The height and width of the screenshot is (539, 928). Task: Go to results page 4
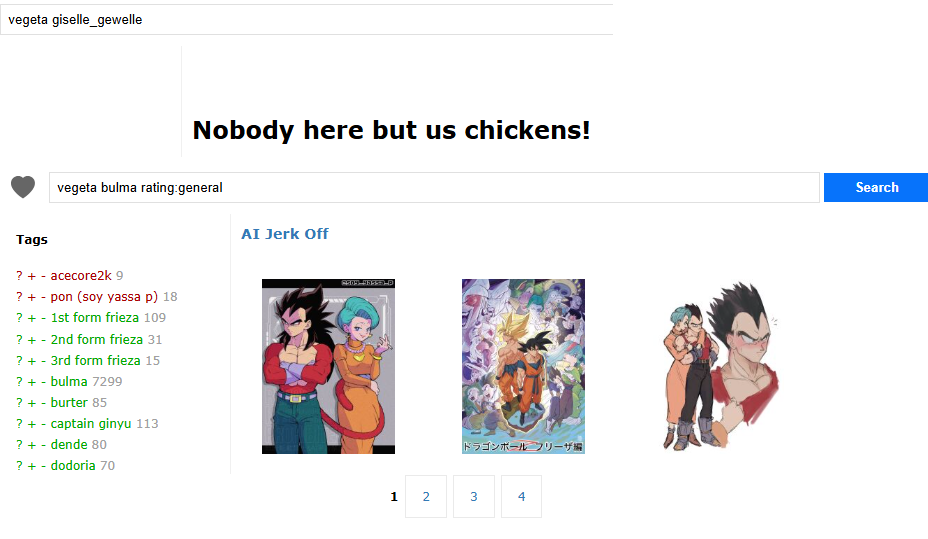(521, 496)
